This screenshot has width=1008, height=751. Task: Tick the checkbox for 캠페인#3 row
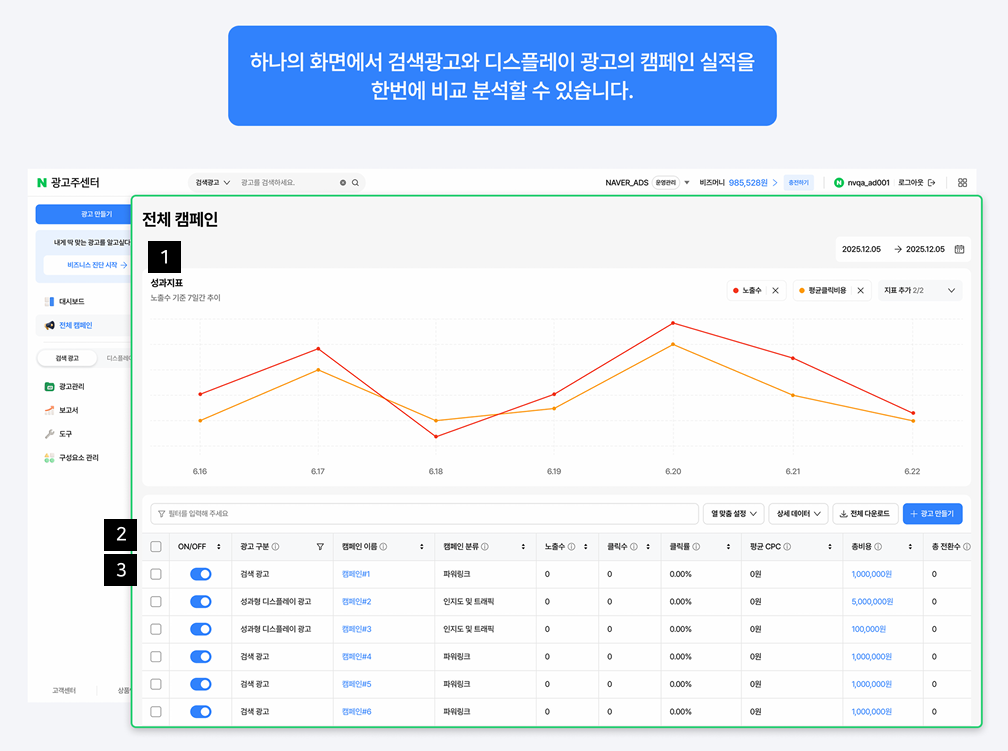156,629
